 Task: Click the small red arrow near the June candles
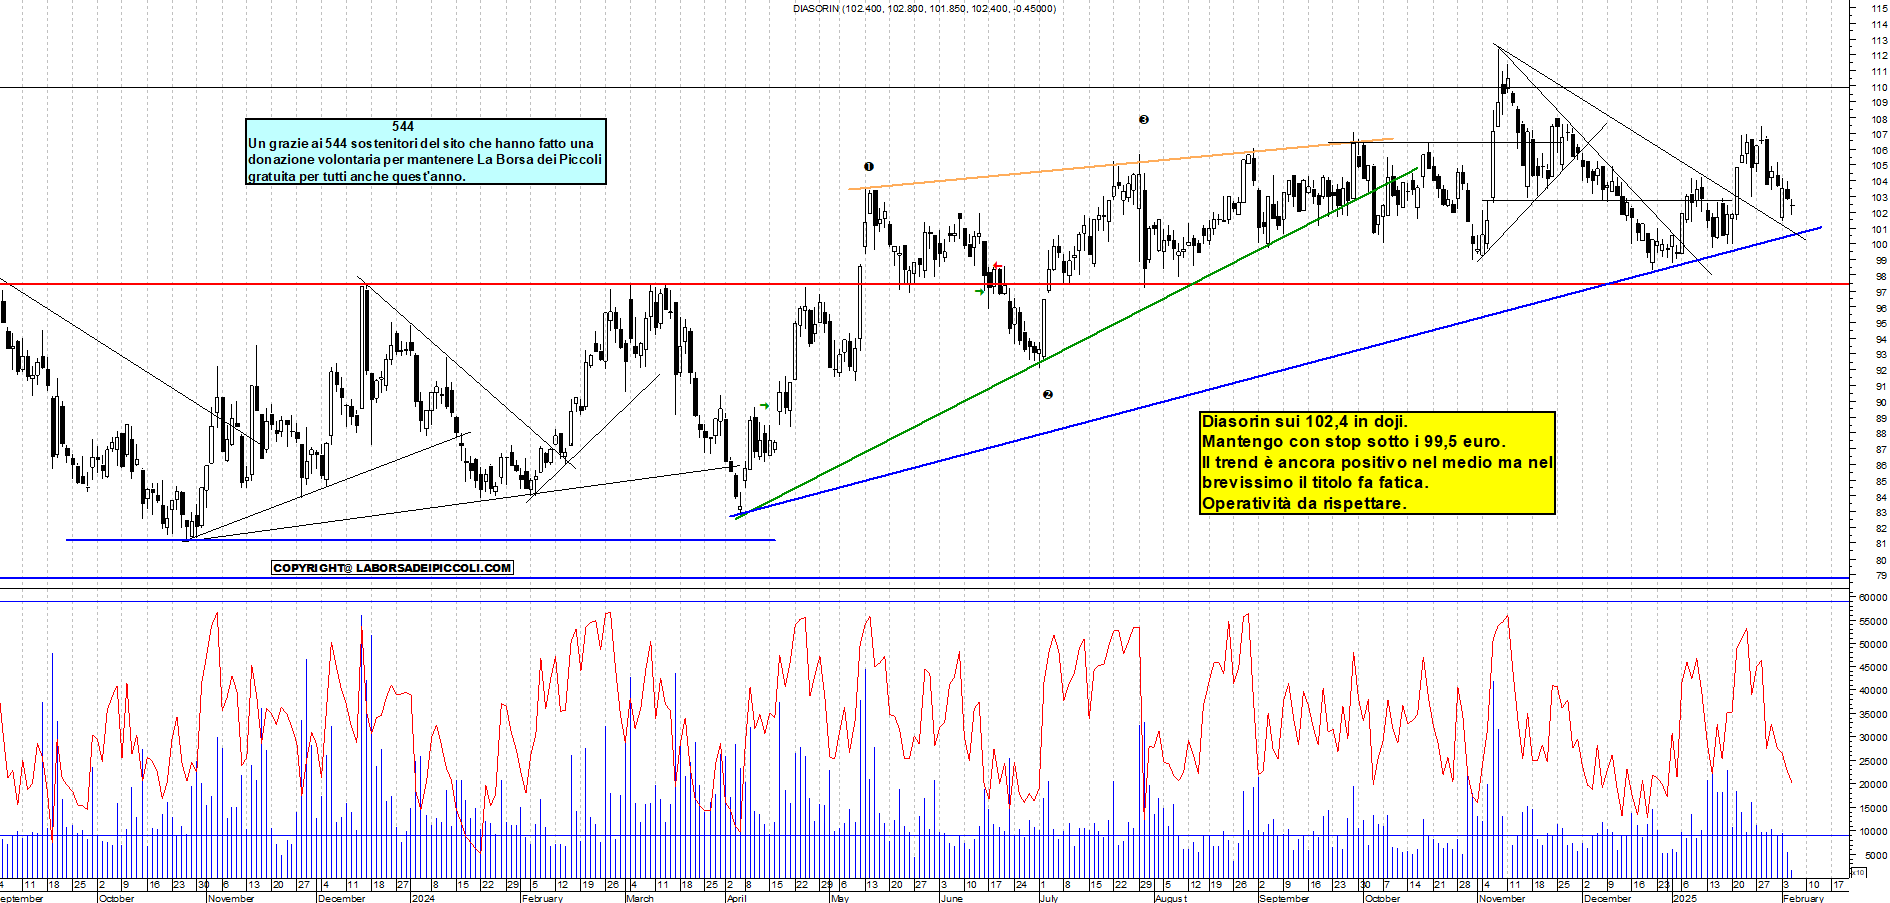click(995, 267)
